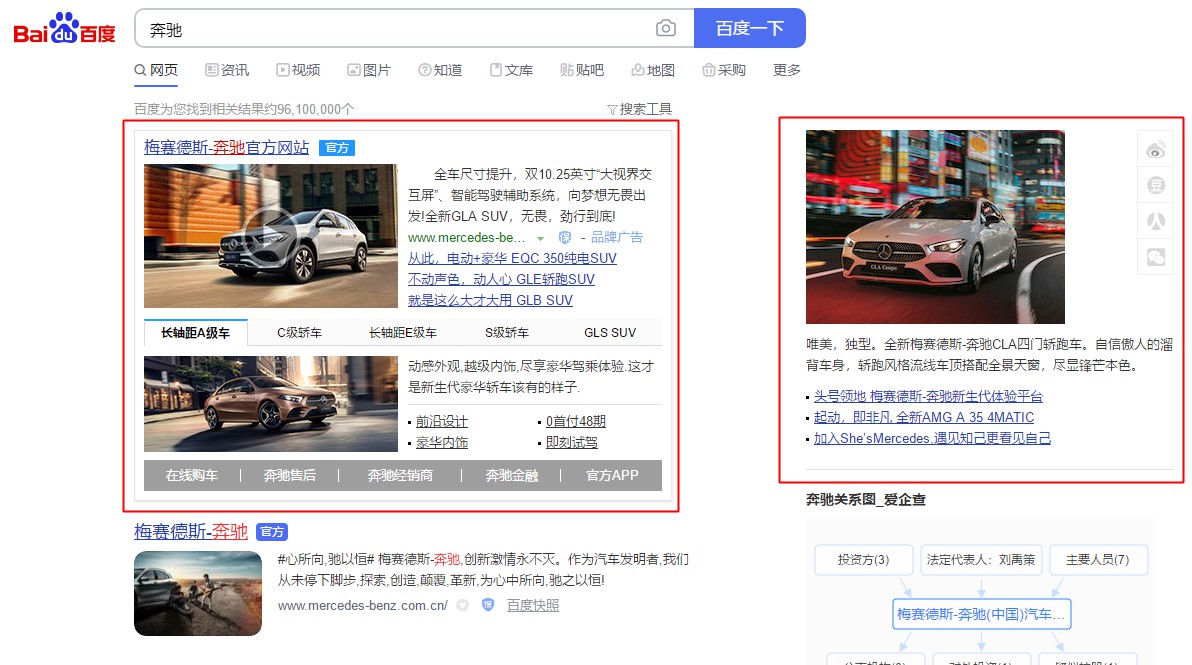This screenshot has width=1192, height=665.
Task: Select the 长轴距A级车 tab
Action: [195, 333]
